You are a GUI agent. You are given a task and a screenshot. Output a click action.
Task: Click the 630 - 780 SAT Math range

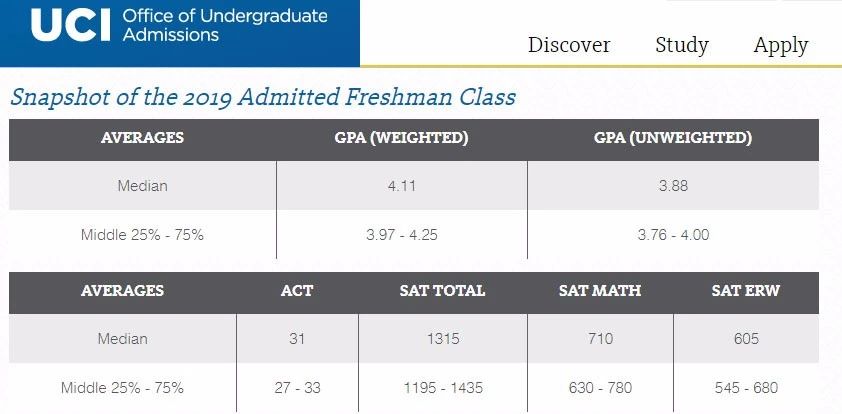(x=600, y=388)
